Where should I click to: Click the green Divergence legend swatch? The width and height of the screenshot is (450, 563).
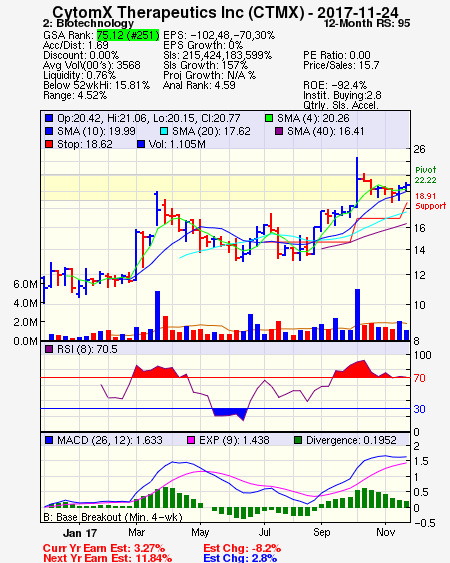click(x=298, y=440)
